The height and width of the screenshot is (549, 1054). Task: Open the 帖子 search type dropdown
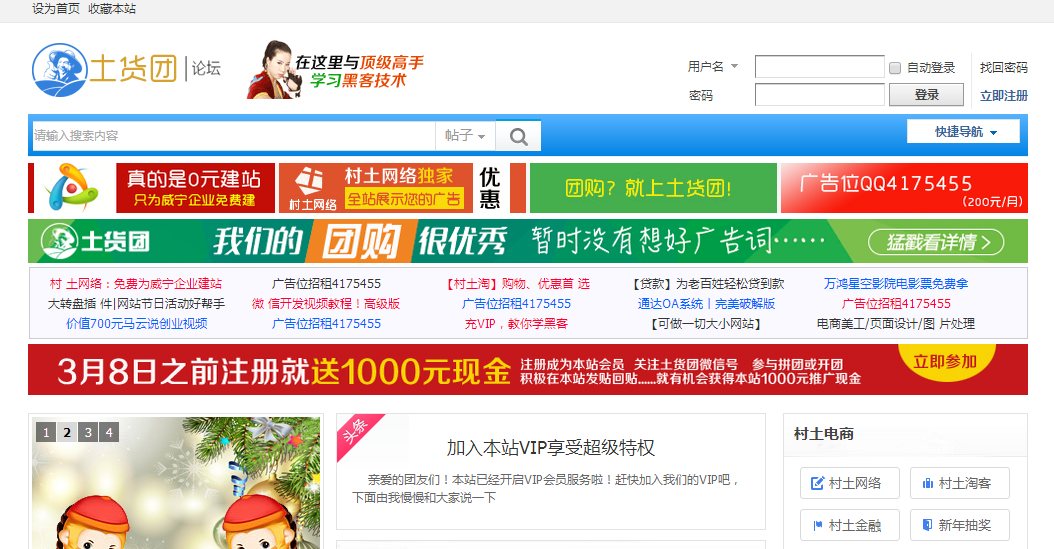tap(465, 136)
